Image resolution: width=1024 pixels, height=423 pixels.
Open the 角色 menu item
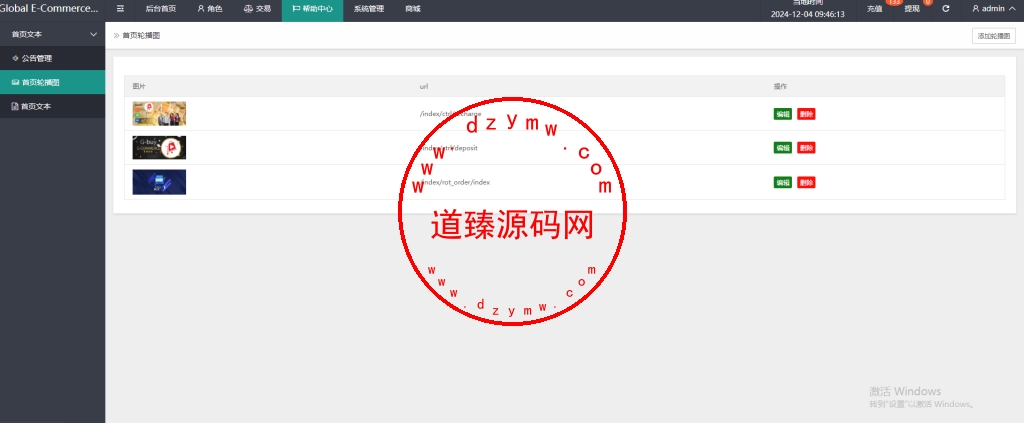point(210,9)
